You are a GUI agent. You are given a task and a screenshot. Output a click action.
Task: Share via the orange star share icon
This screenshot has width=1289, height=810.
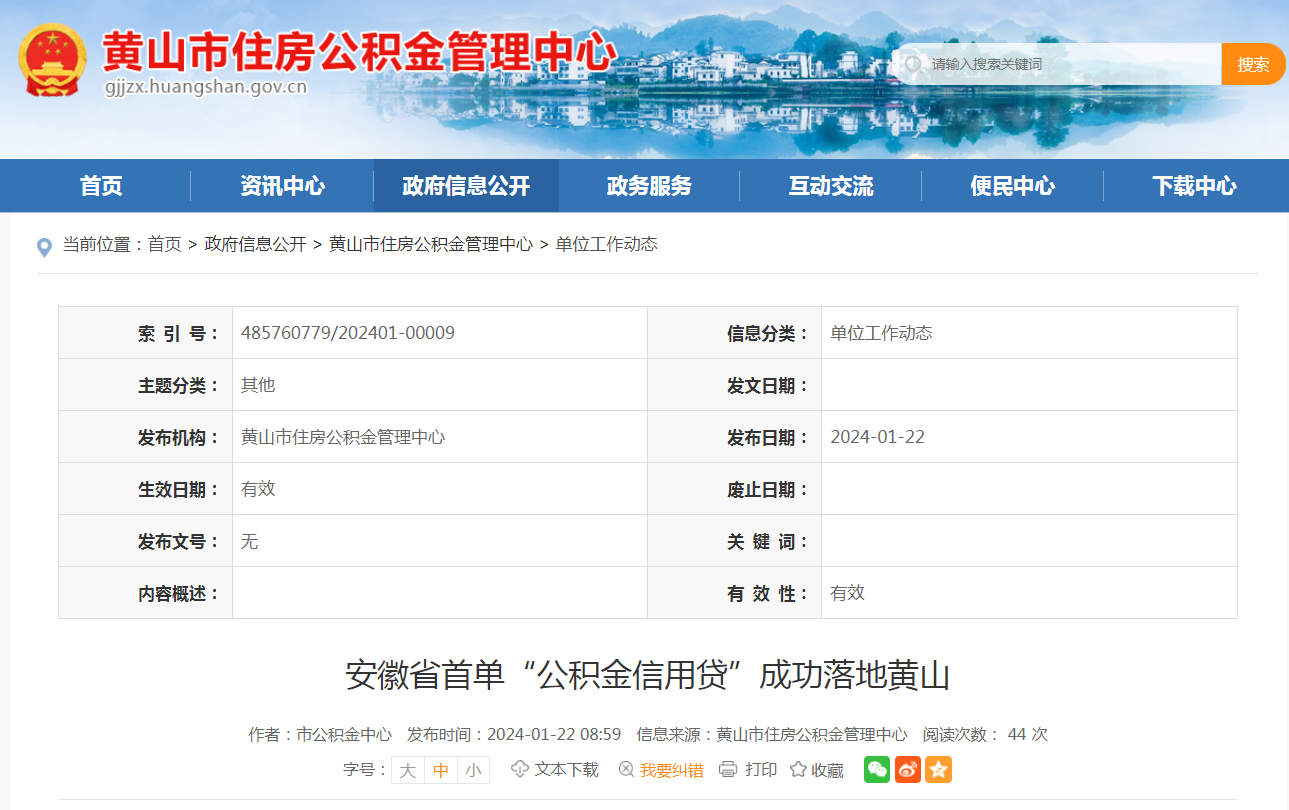(x=938, y=770)
